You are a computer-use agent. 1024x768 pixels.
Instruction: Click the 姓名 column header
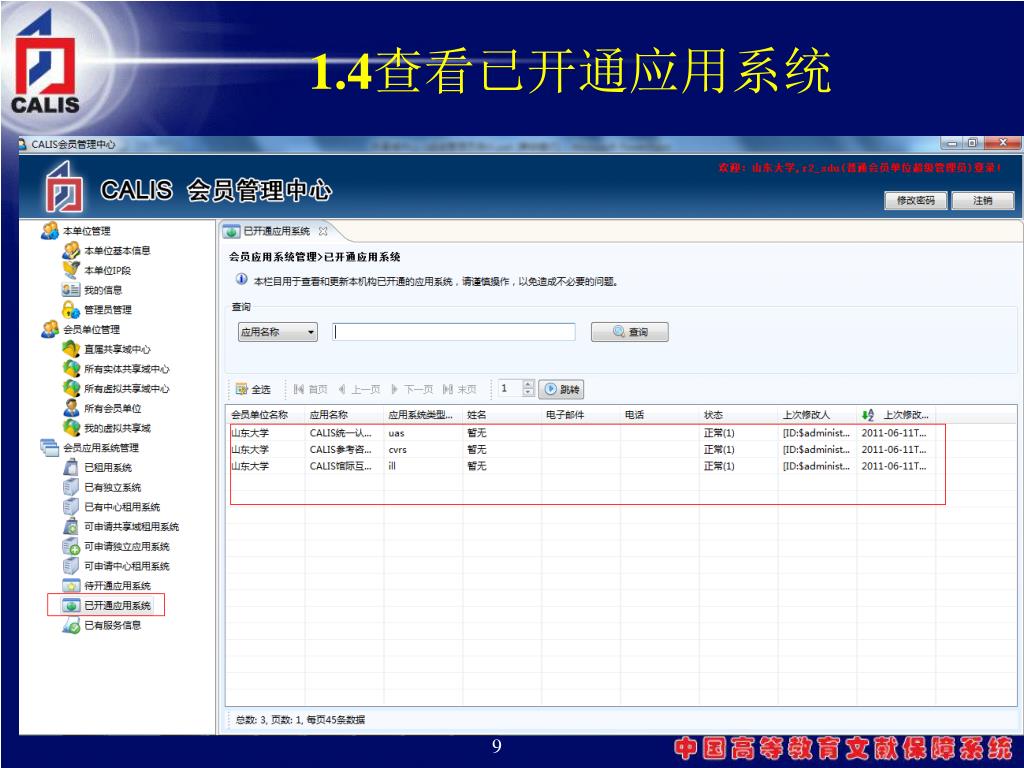(502, 415)
